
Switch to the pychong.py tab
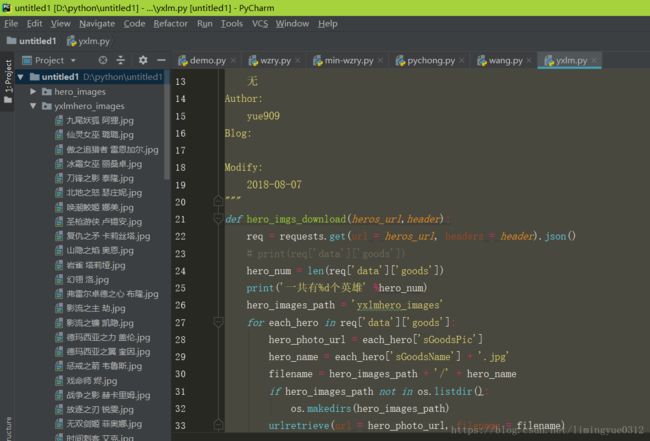click(431, 61)
